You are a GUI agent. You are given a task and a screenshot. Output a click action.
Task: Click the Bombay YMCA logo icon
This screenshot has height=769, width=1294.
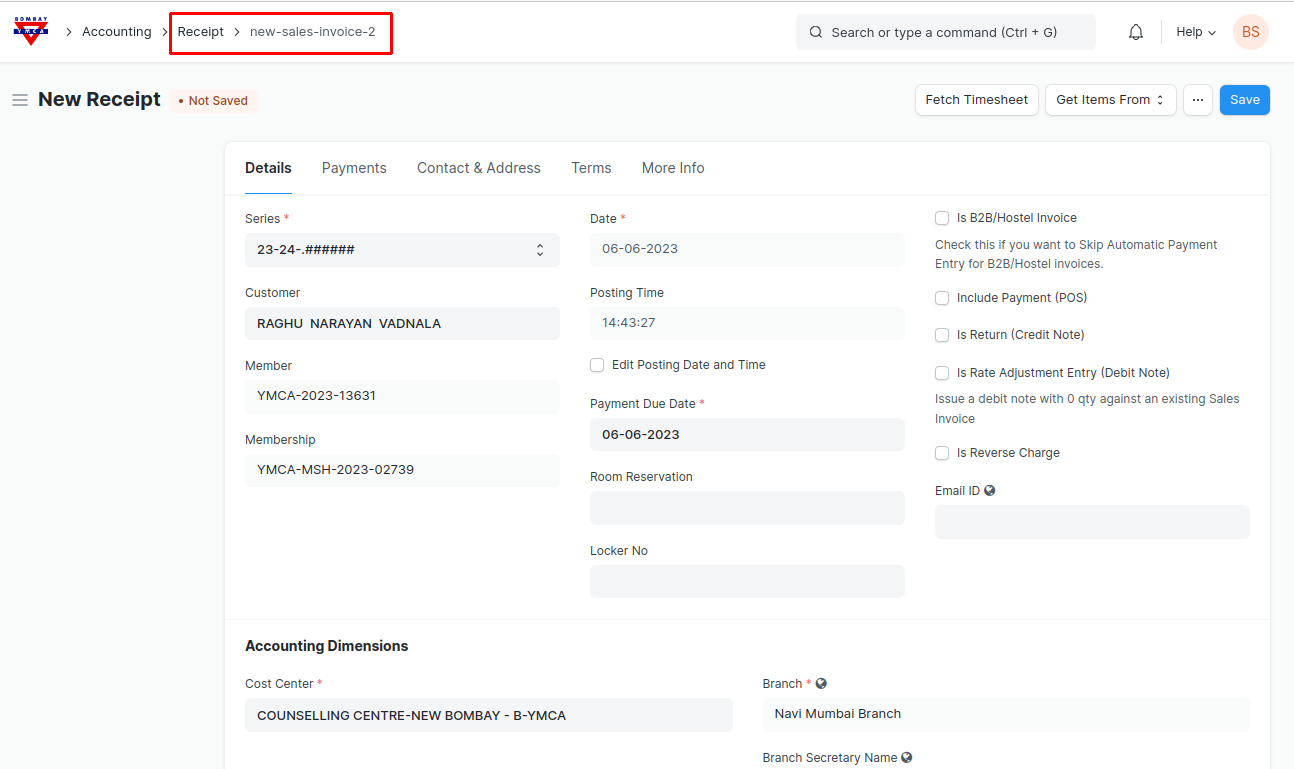pos(31,31)
